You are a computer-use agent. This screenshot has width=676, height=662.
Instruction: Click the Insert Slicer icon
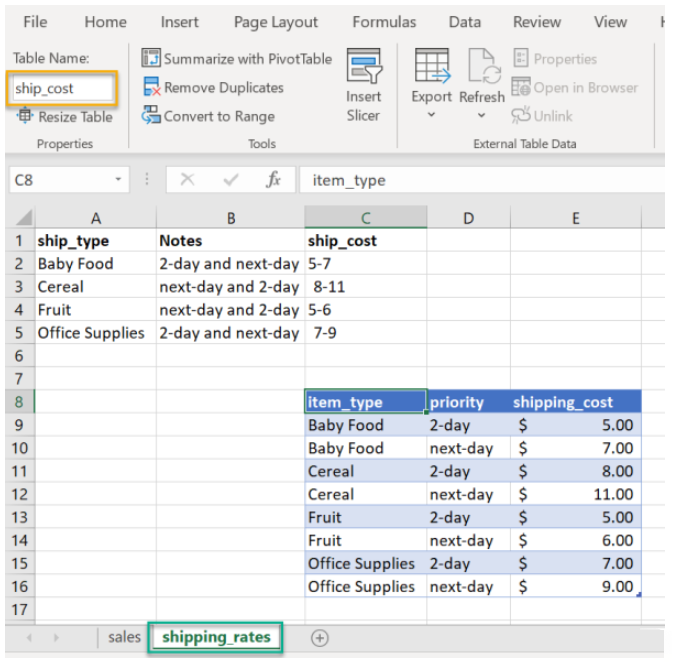364,66
